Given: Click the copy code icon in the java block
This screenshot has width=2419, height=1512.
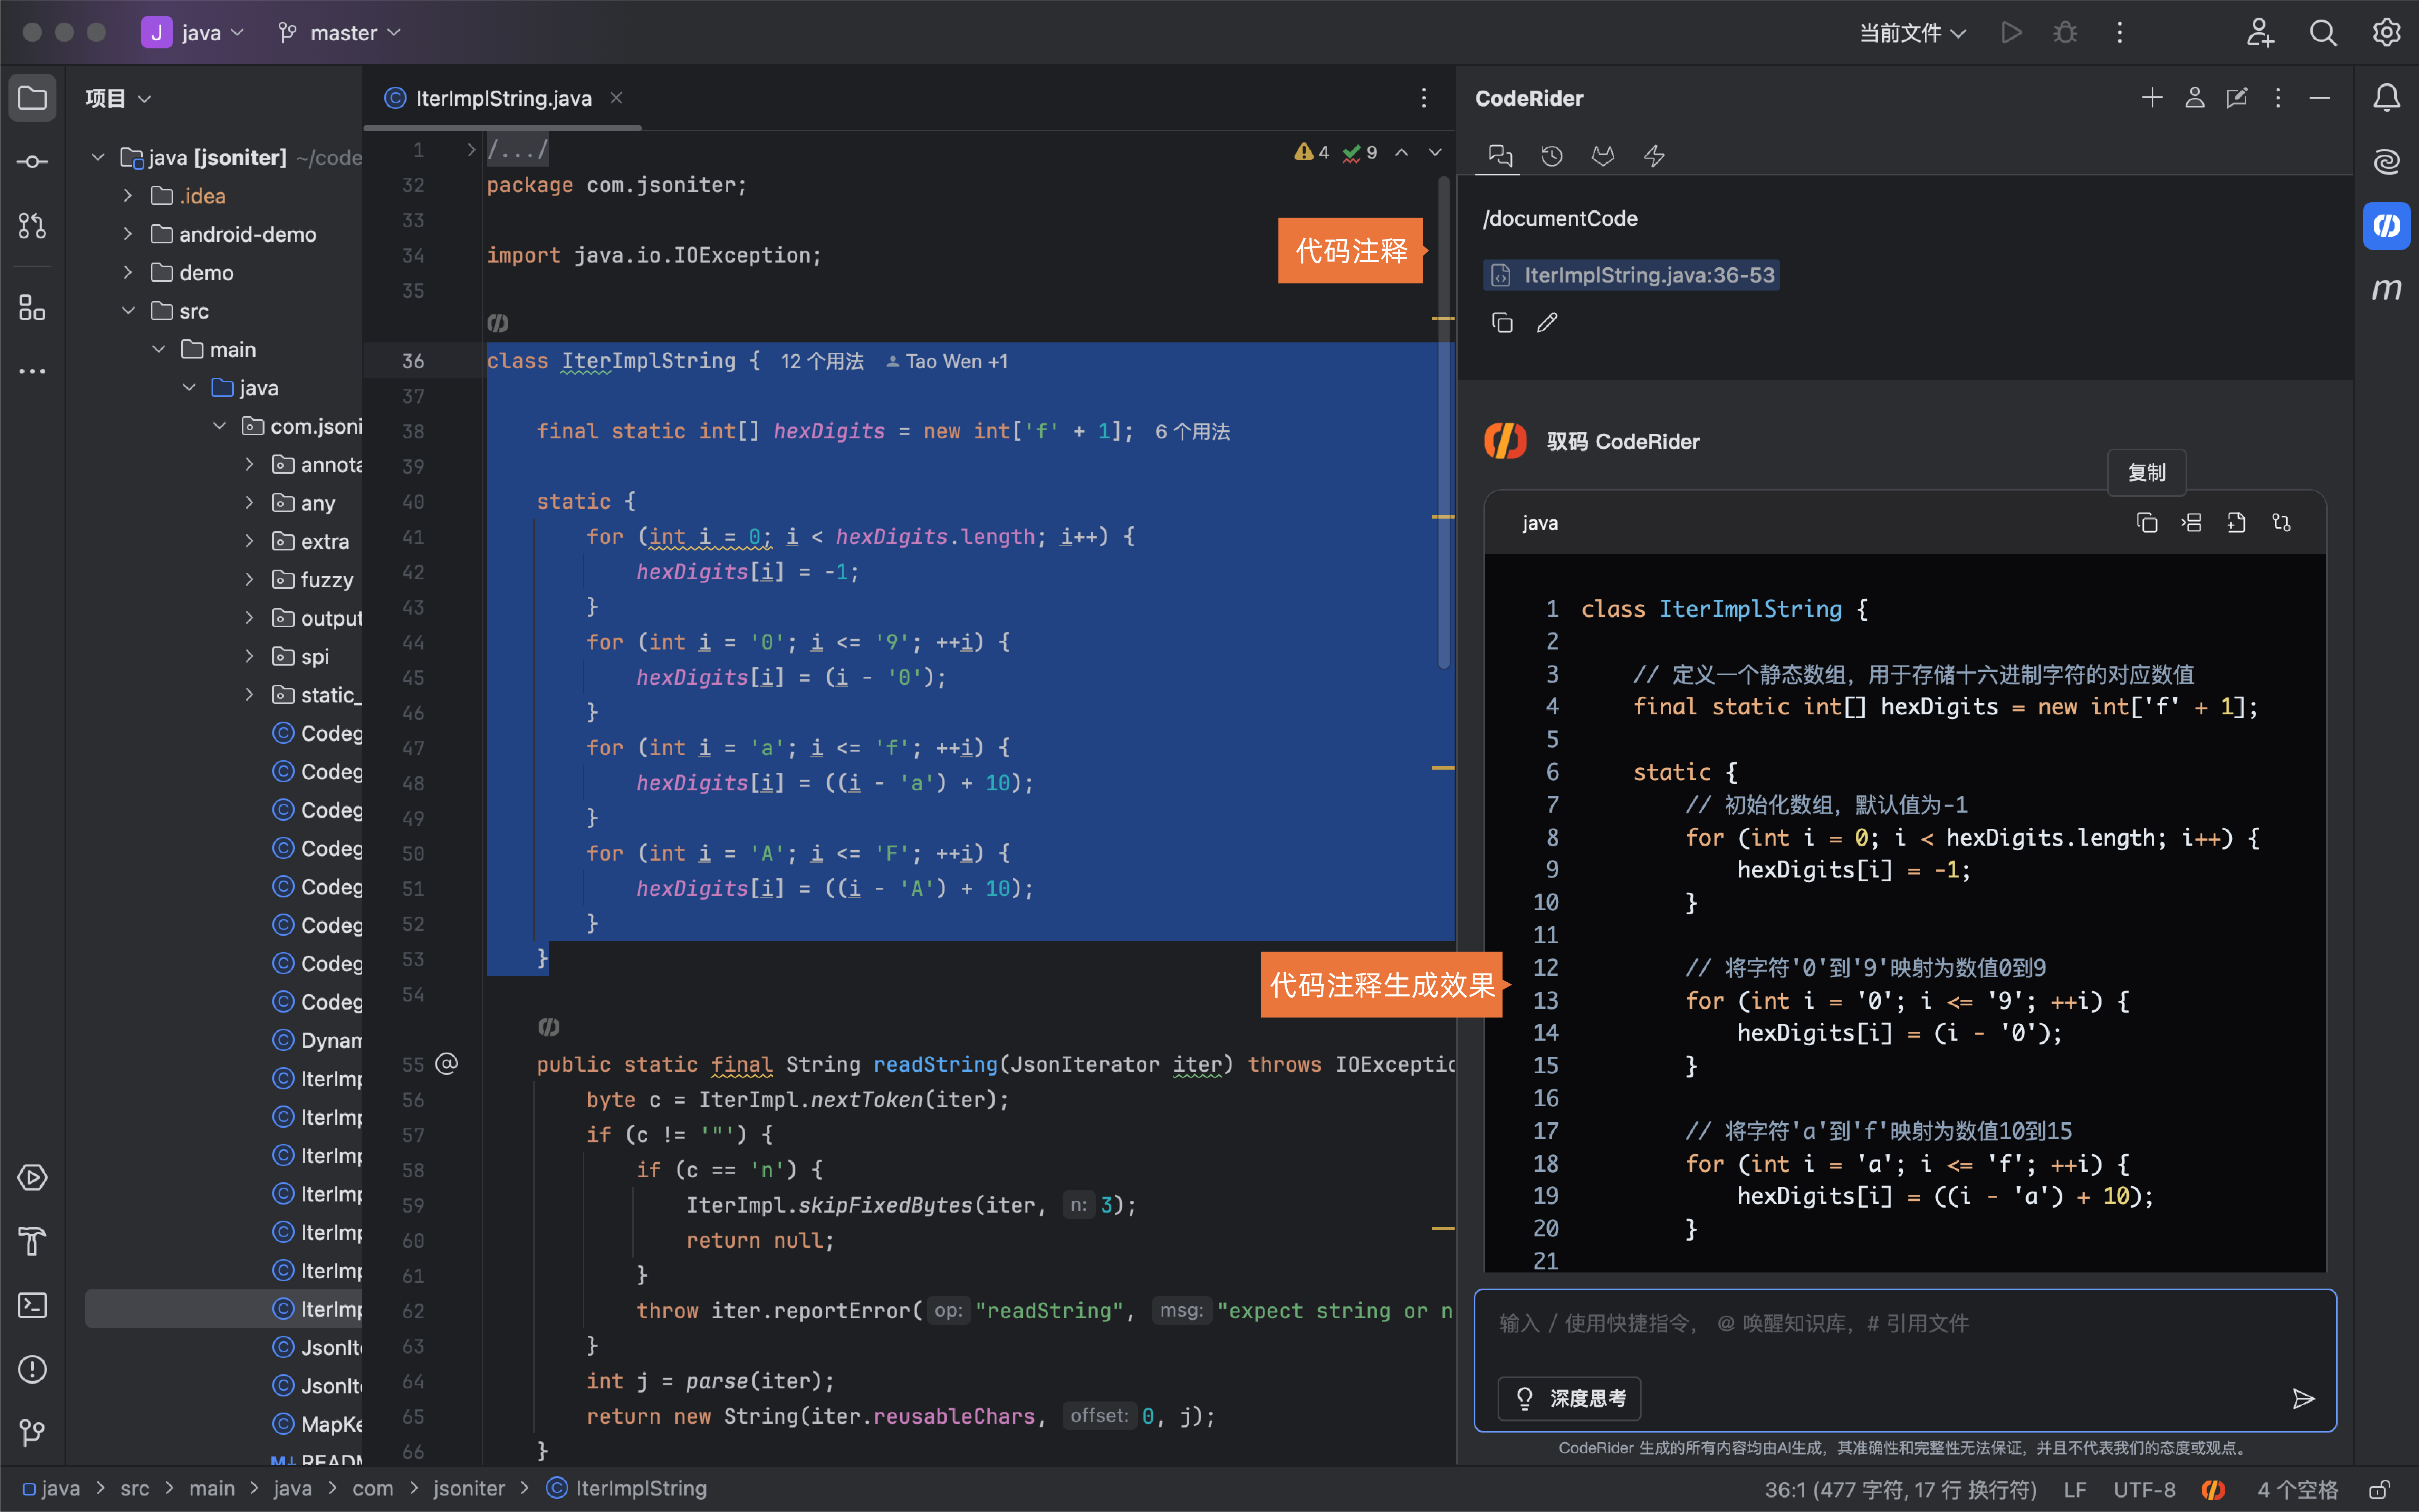Looking at the screenshot, I should click(2146, 523).
